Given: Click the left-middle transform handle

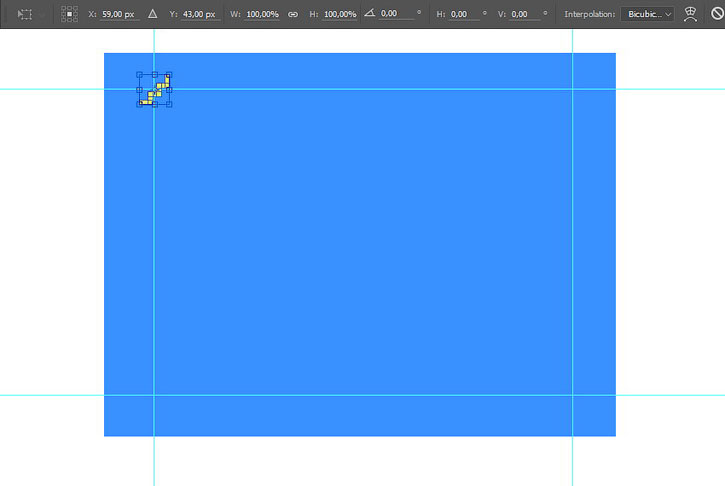Looking at the screenshot, I should coord(140,90).
